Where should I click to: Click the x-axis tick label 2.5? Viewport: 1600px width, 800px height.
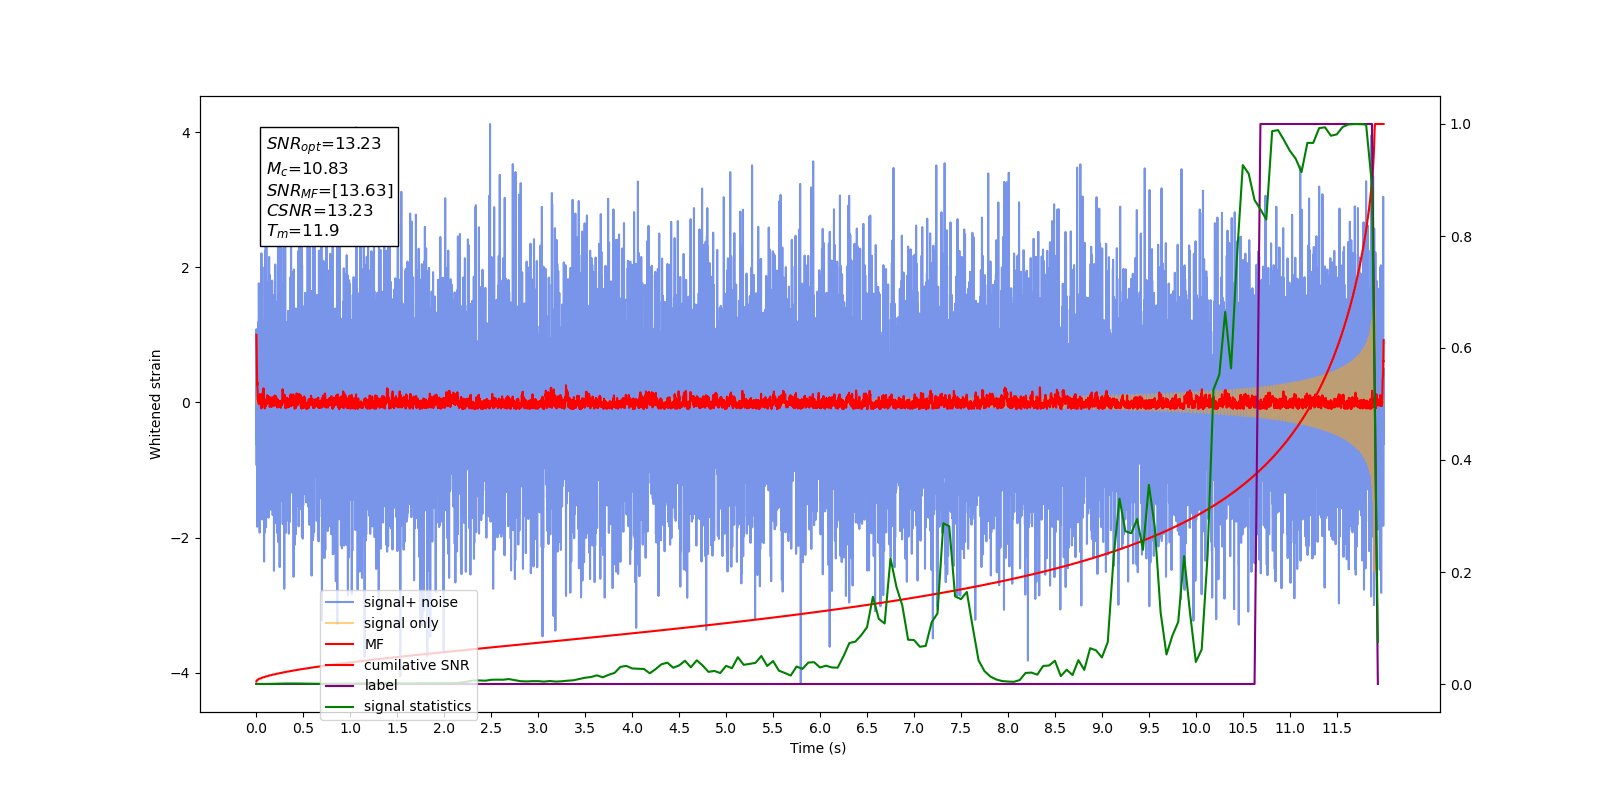pos(491,728)
